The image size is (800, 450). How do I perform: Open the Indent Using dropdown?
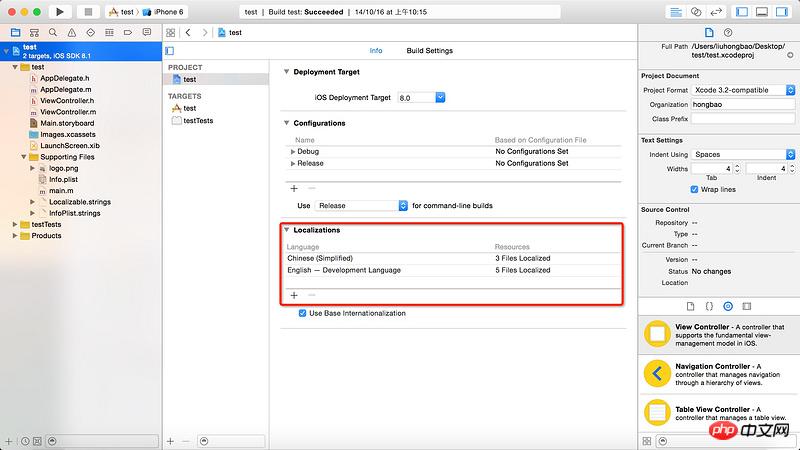click(743, 154)
